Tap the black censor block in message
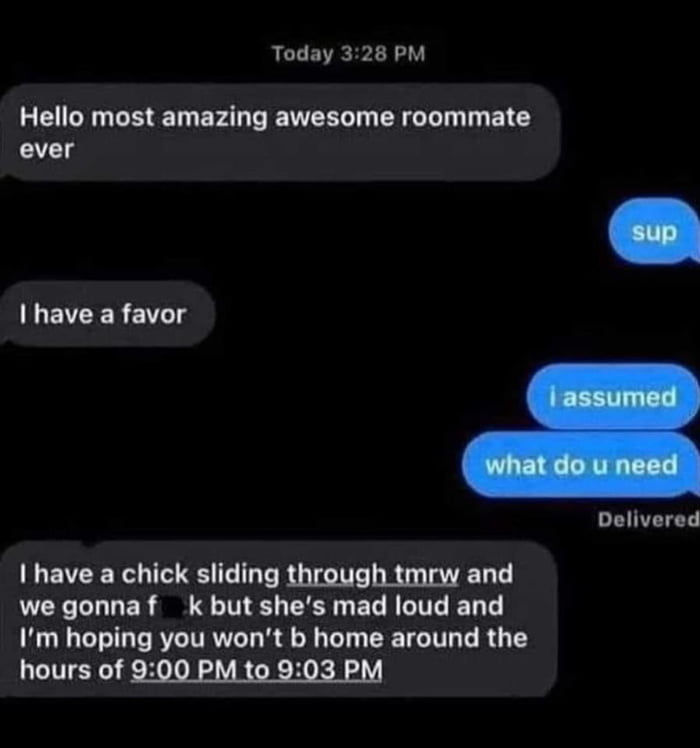 [x=173, y=608]
